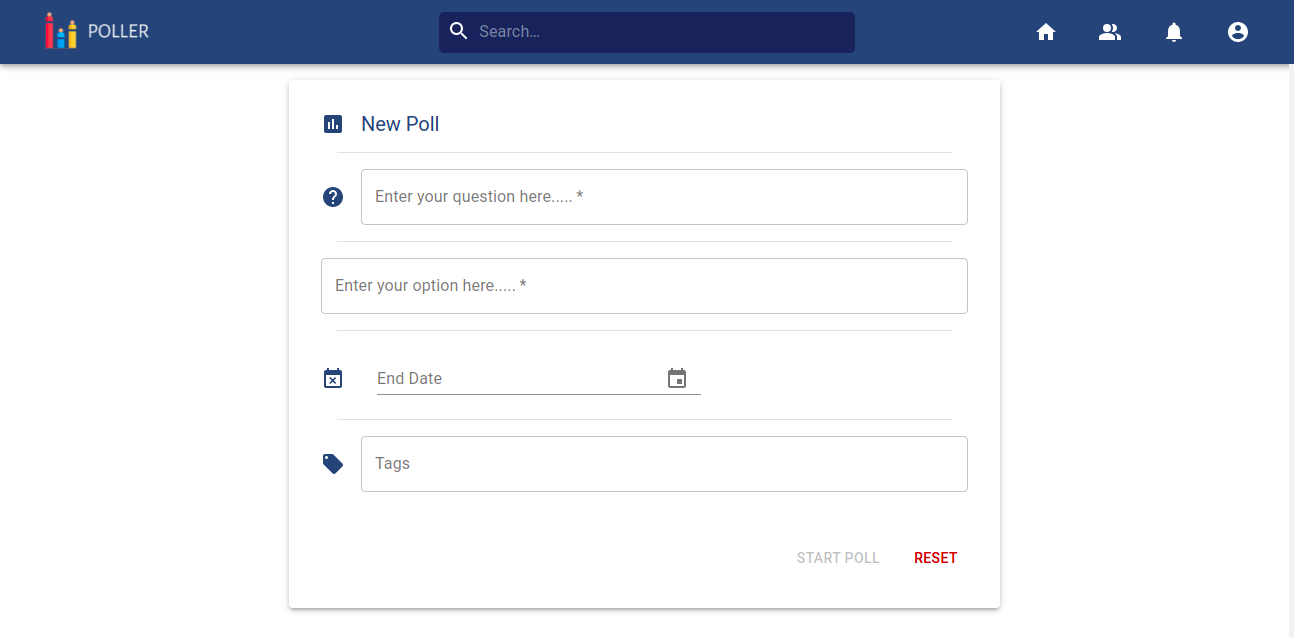The image size is (1294, 637).
Task: Click the START POLL button
Action: (838, 558)
